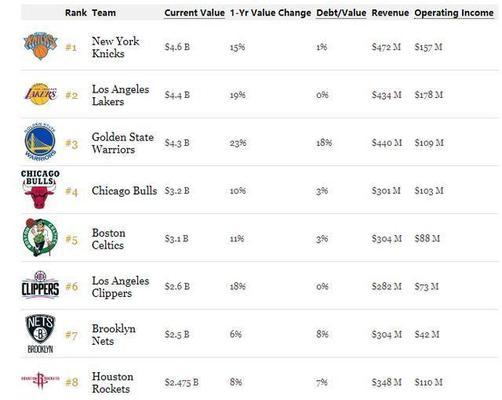Sort by Current Value column header
502x400 pixels.
194,13
